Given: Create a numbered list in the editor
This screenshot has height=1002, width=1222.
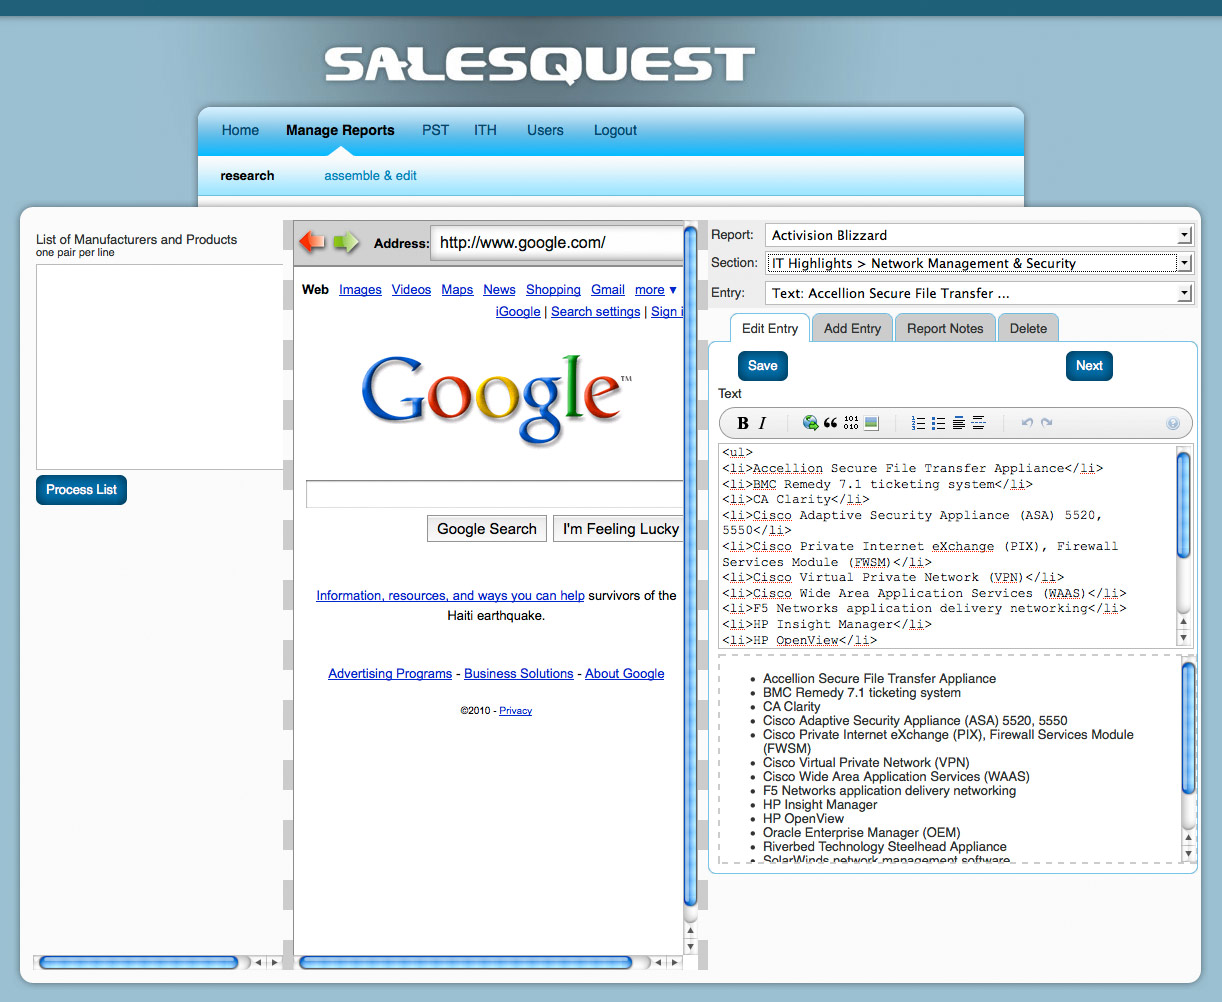Looking at the screenshot, I should click(x=918, y=423).
